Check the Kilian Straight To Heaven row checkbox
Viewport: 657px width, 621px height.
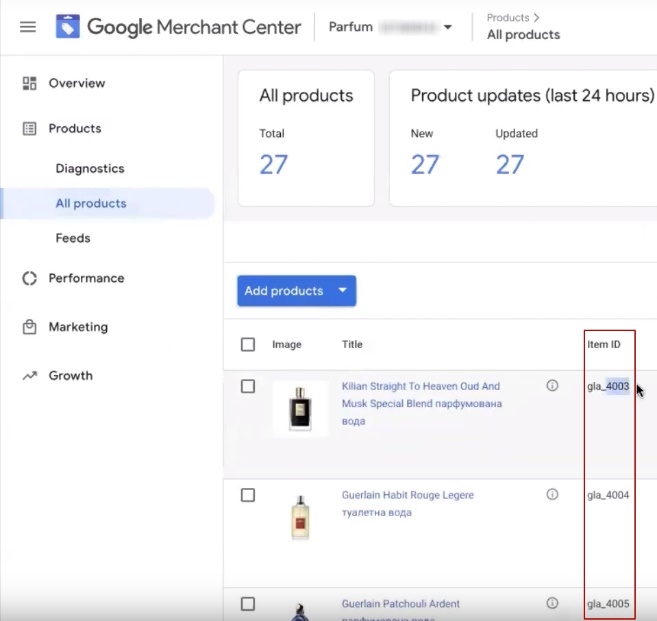coord(248,387)
